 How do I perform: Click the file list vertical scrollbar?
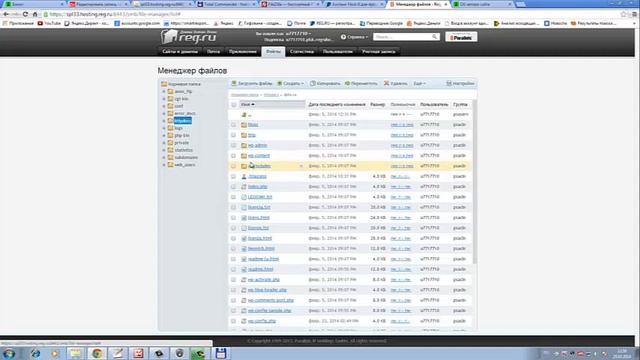pyautogui.click(x=474, y=182)
